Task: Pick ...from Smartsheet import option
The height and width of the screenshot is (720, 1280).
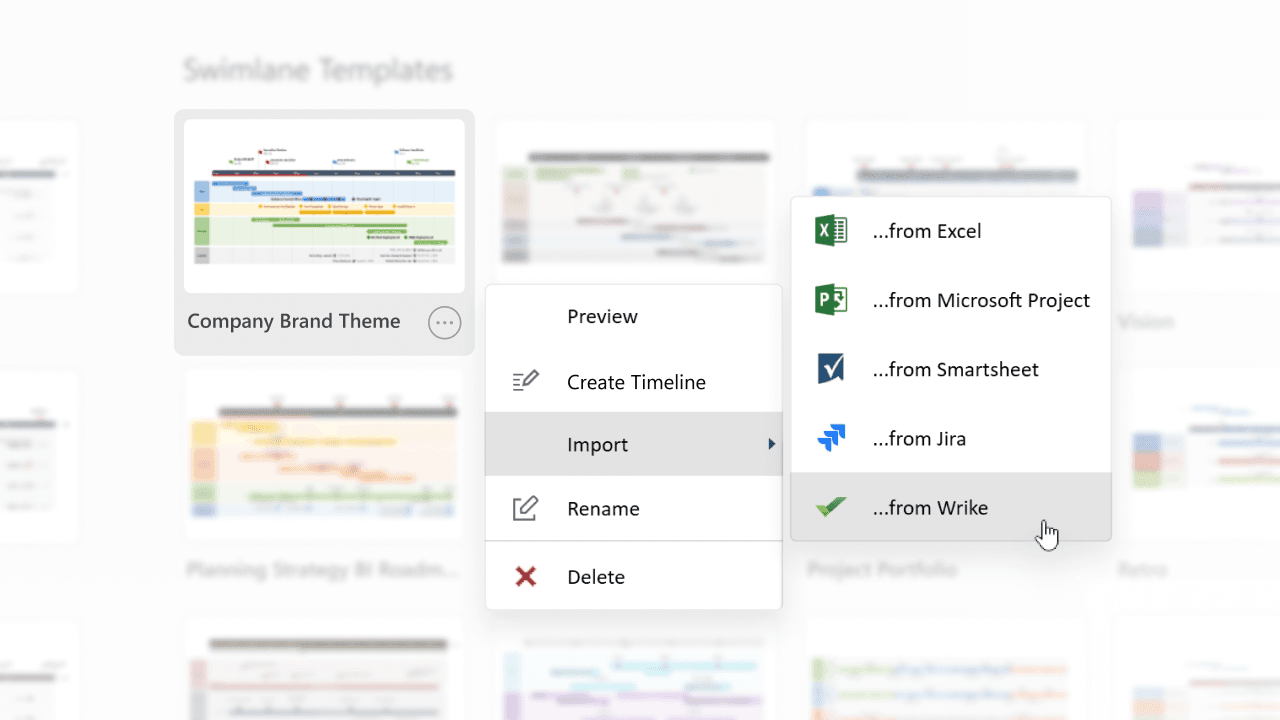Action: pyautogui.click(x=951, y=369)
